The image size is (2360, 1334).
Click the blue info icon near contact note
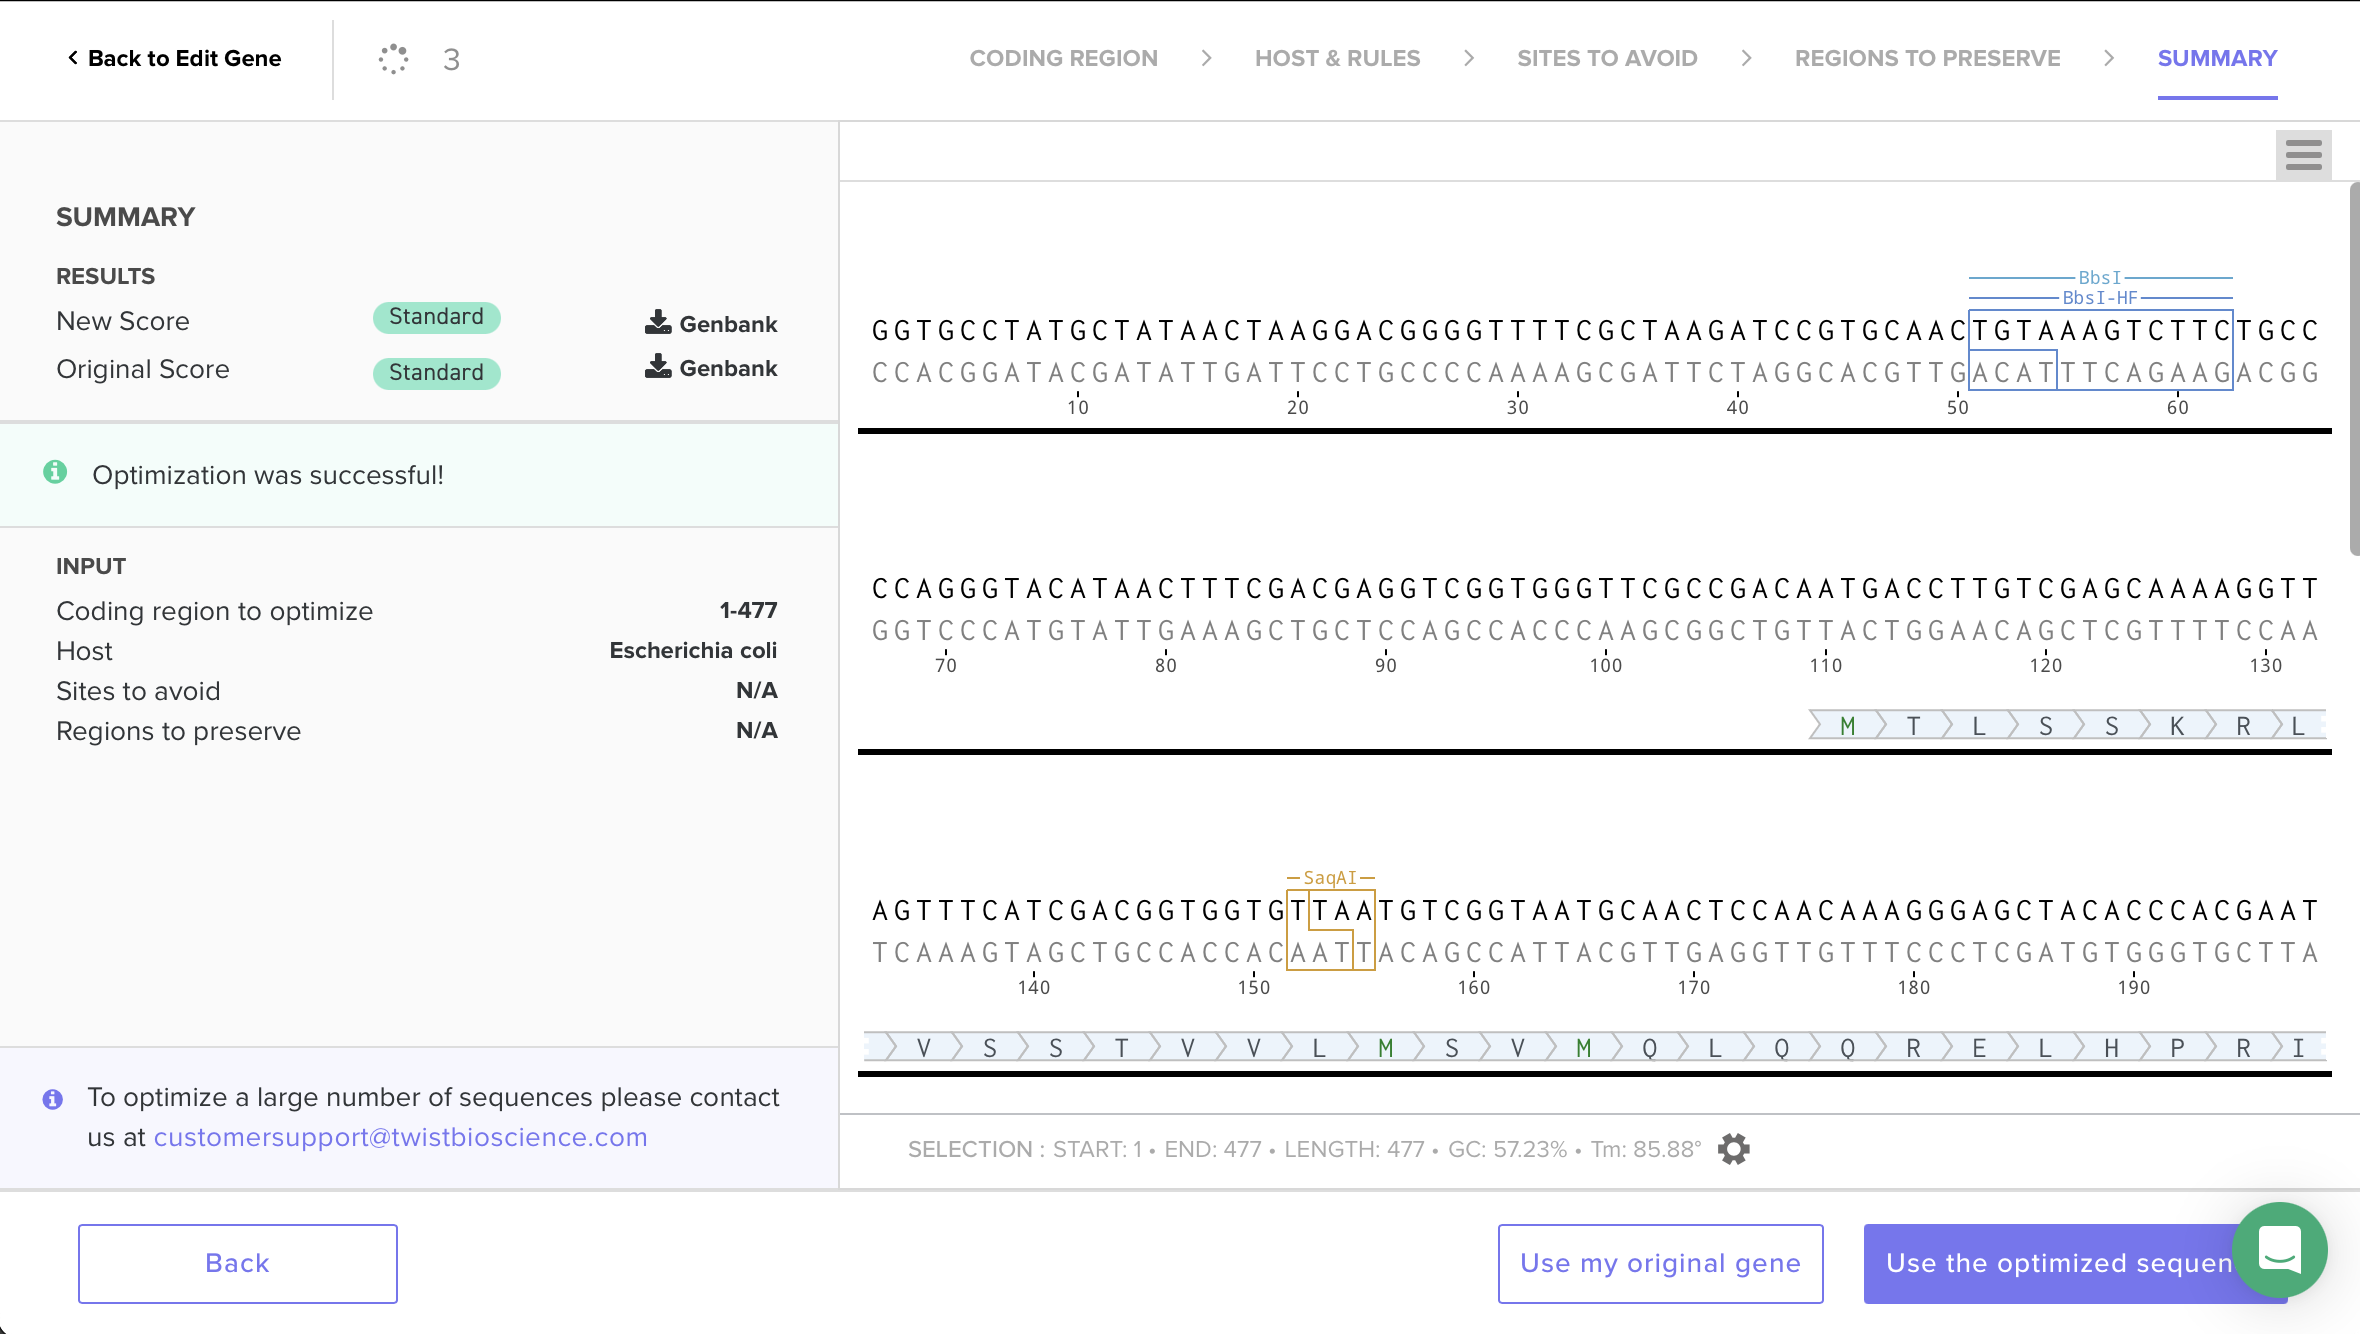(x=53, y=1099)
